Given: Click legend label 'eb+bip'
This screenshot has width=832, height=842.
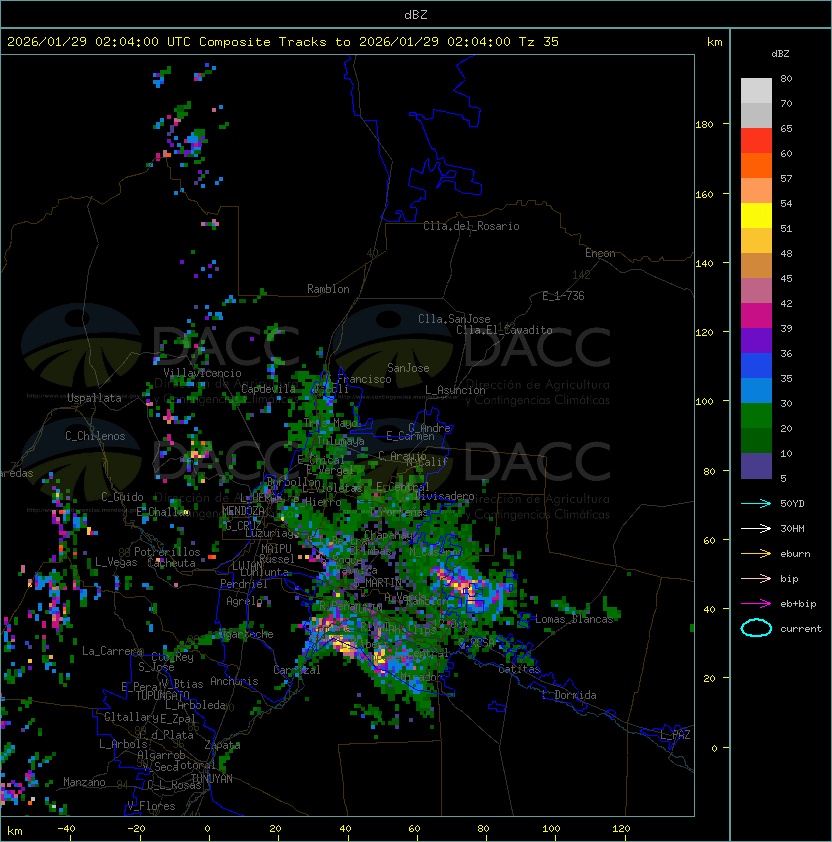Looking at the screenshot, I should tap(798, 604).
